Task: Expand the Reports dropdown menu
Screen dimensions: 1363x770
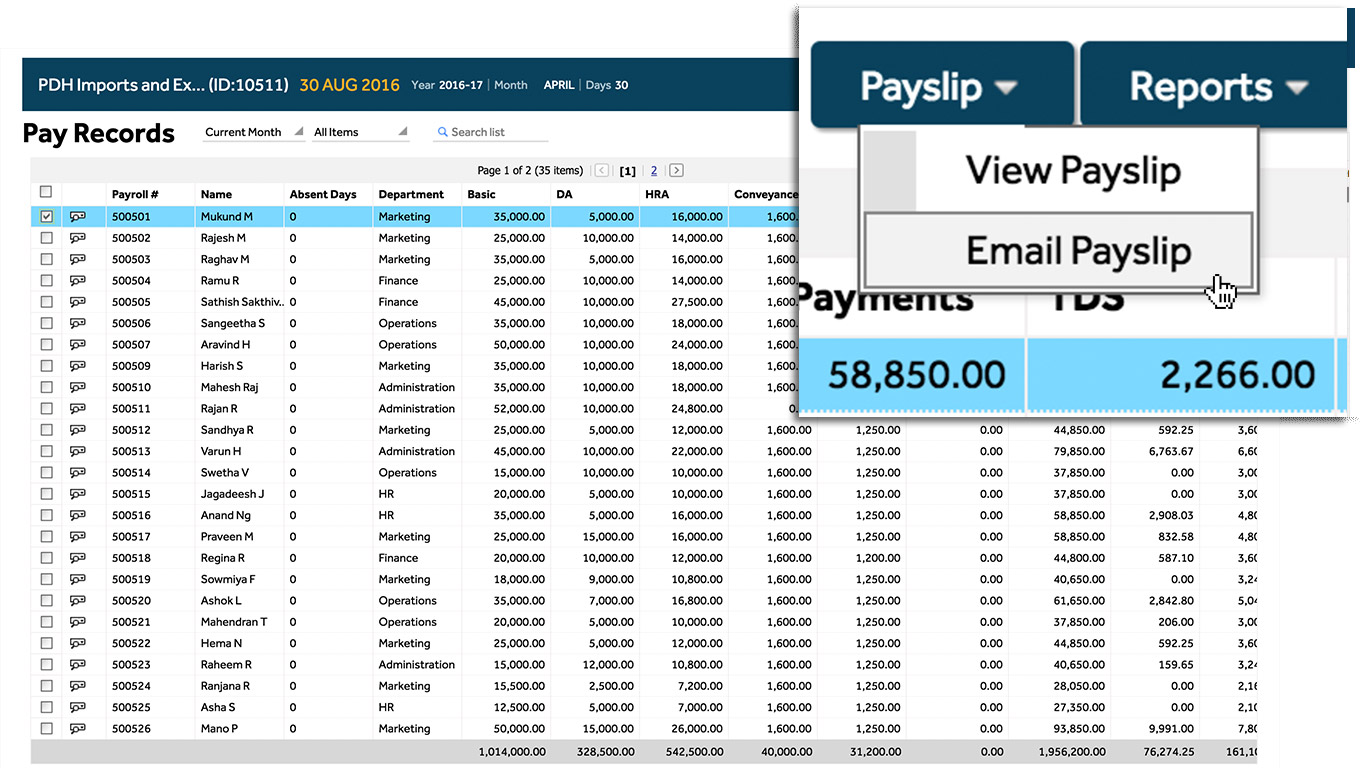Action: [1215, 87]
